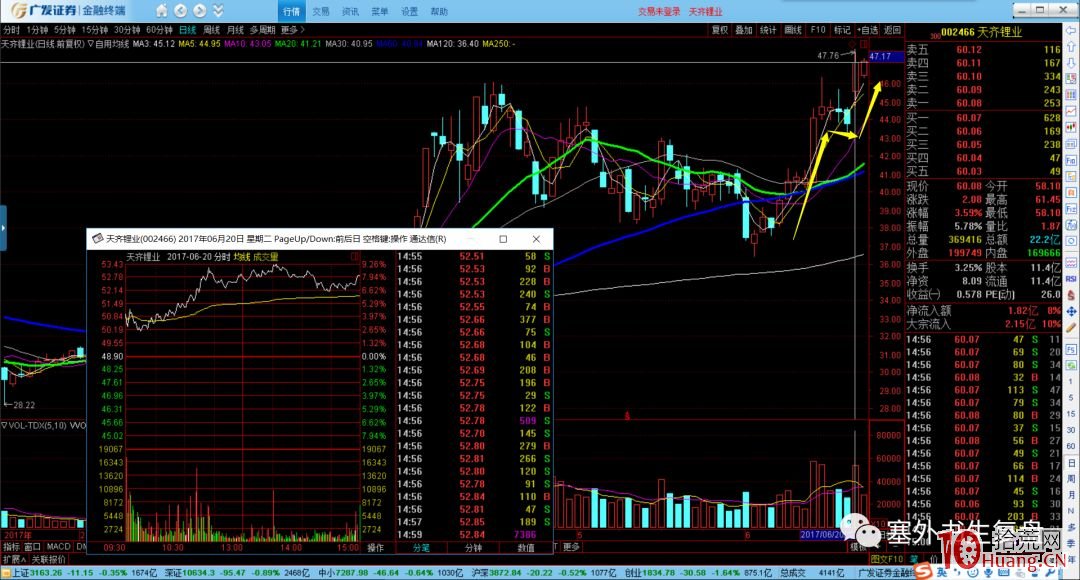
Task: Click the 统计 toolbar button
Action: click(x=768, y=30)
